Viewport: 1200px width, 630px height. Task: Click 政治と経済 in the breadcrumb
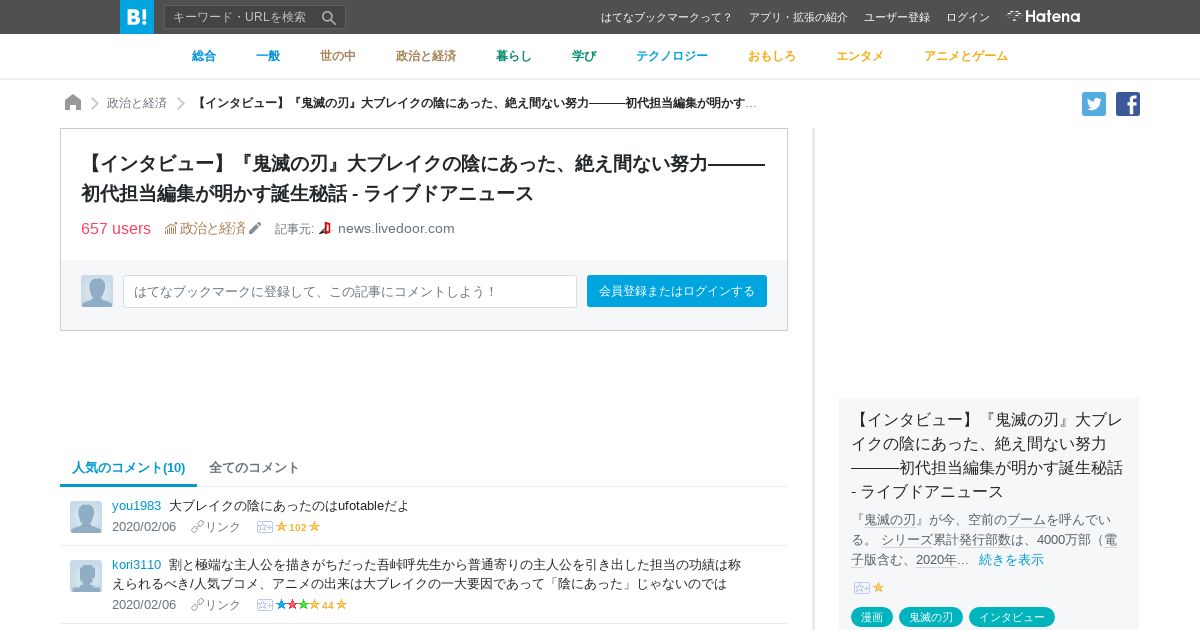click(137, 103)
